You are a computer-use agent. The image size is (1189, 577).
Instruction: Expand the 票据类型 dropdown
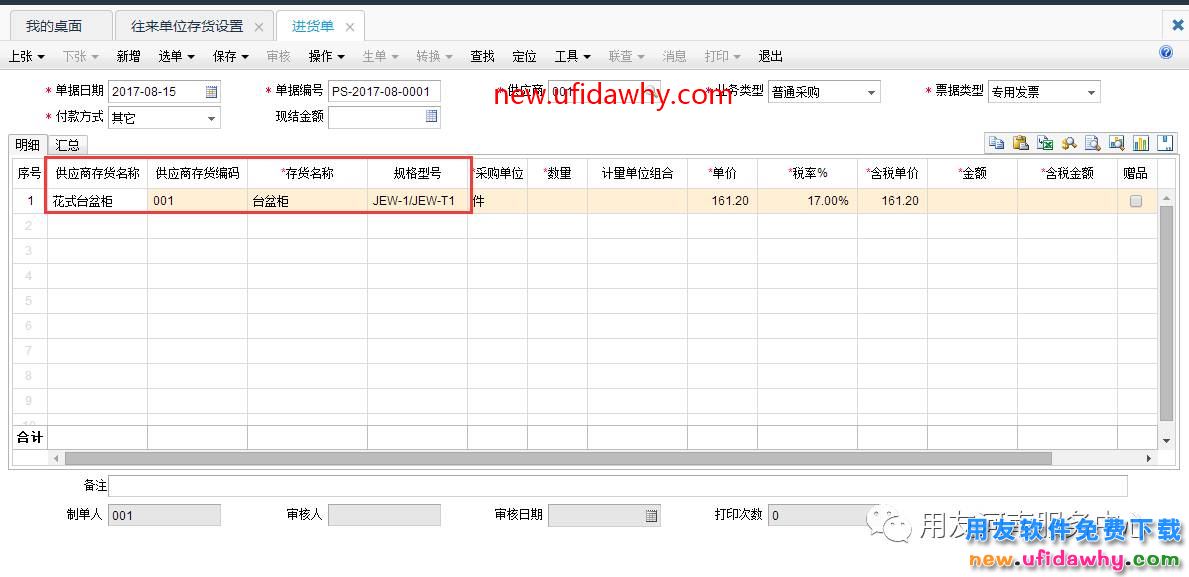[1091, 92]
